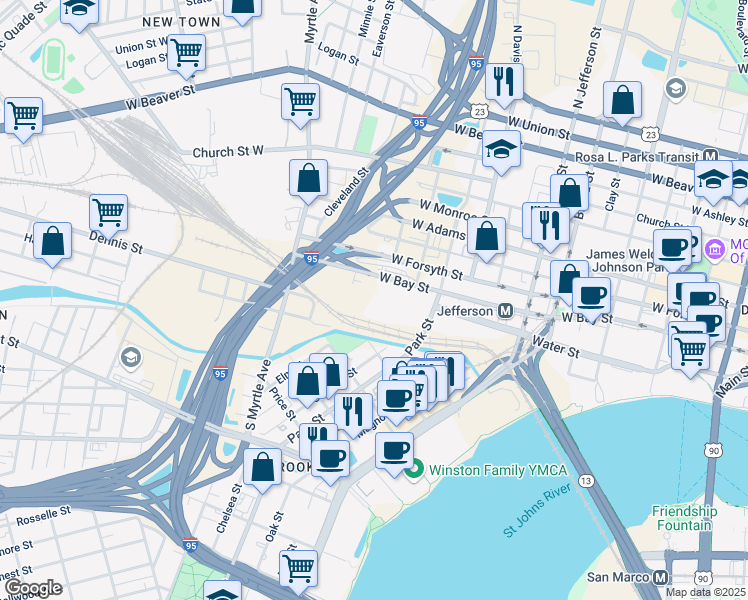Click the Route 13 shield on the bridge
748x600 pixels.
(586, 481)
